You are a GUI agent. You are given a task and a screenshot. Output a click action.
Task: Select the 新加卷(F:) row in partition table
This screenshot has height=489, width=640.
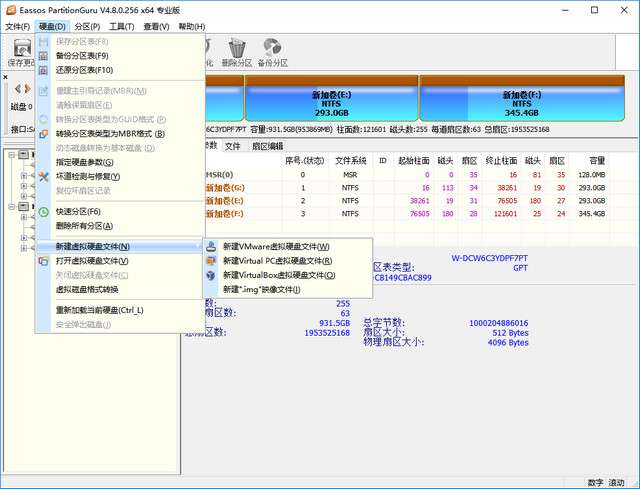pos(404,214)
